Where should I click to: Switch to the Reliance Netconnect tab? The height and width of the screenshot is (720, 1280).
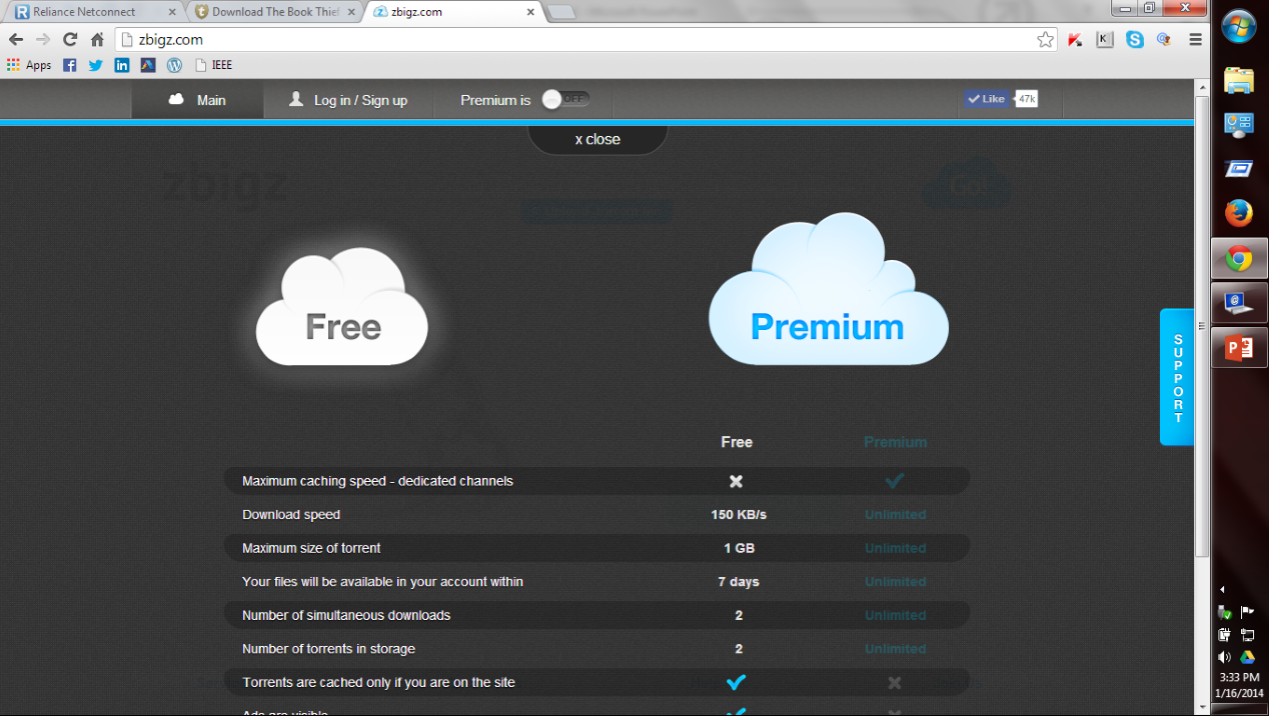[x=90, y=12]
